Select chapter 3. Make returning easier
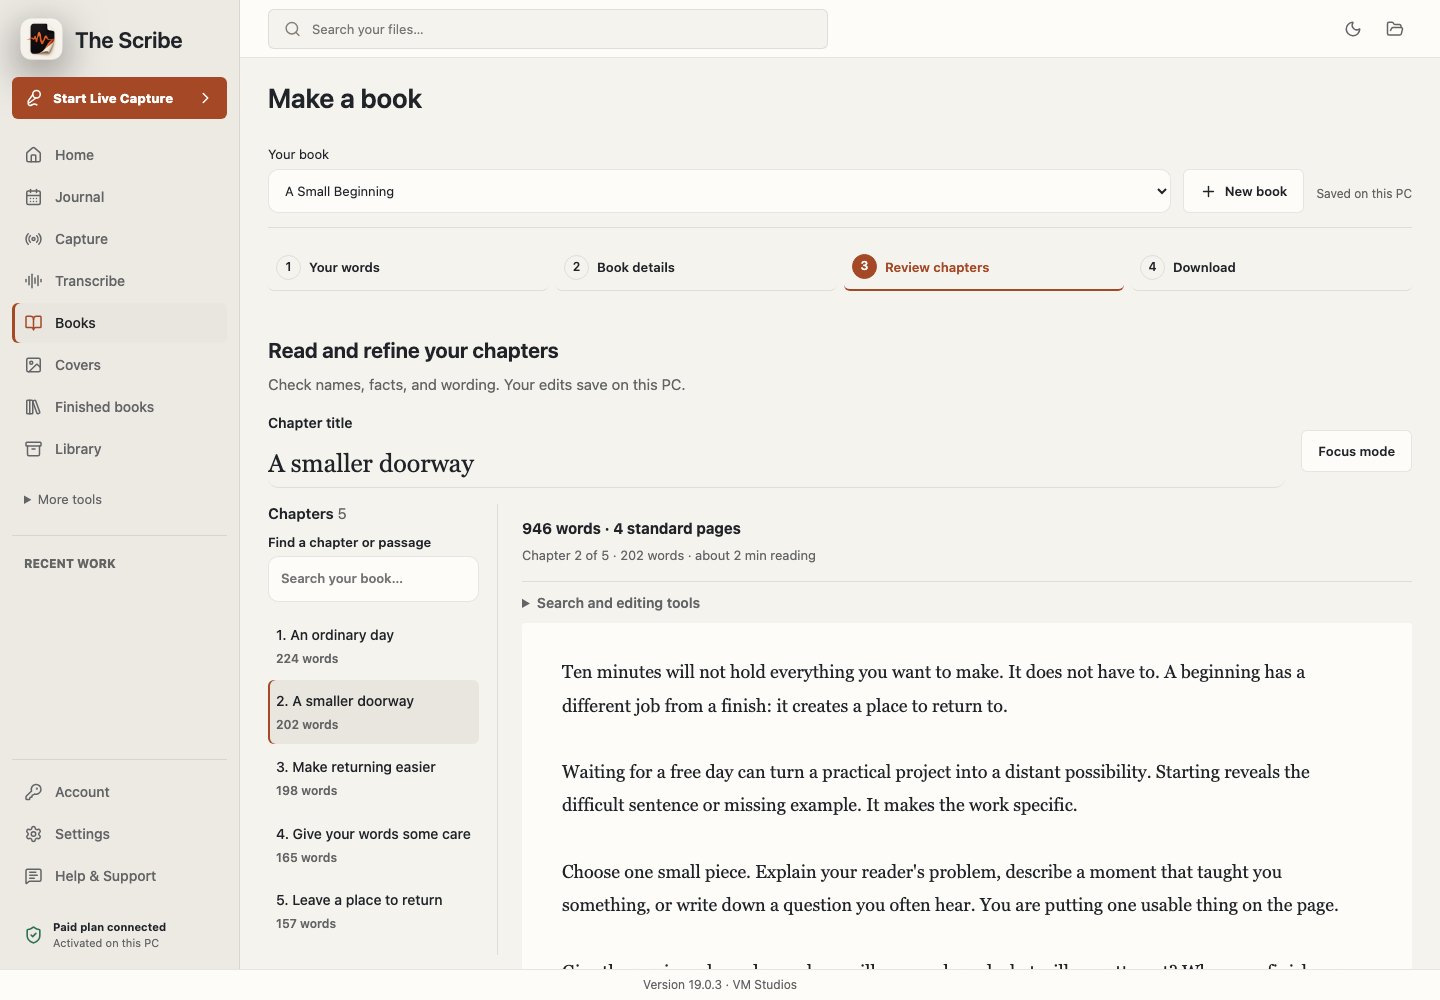The height and width of the screenshot is (1000, 1440). [373, 778]
